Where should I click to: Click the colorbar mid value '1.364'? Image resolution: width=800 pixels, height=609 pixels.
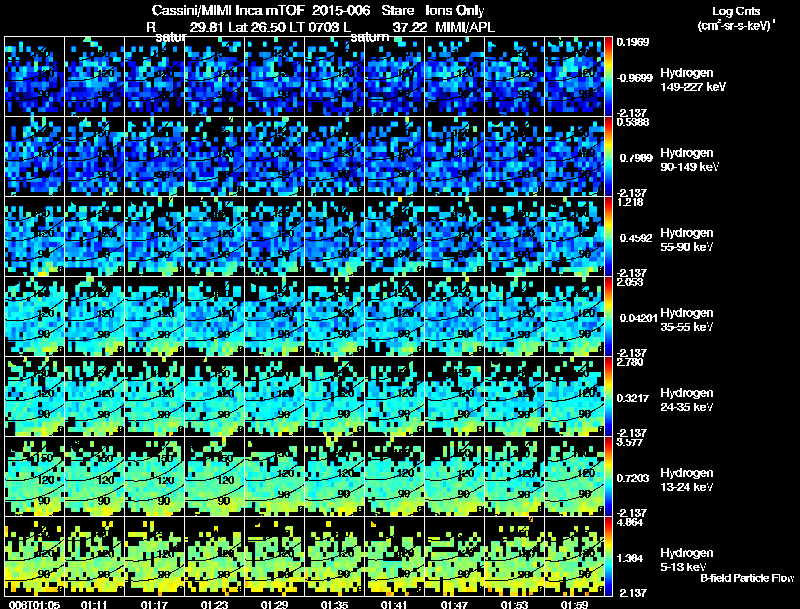630,559
